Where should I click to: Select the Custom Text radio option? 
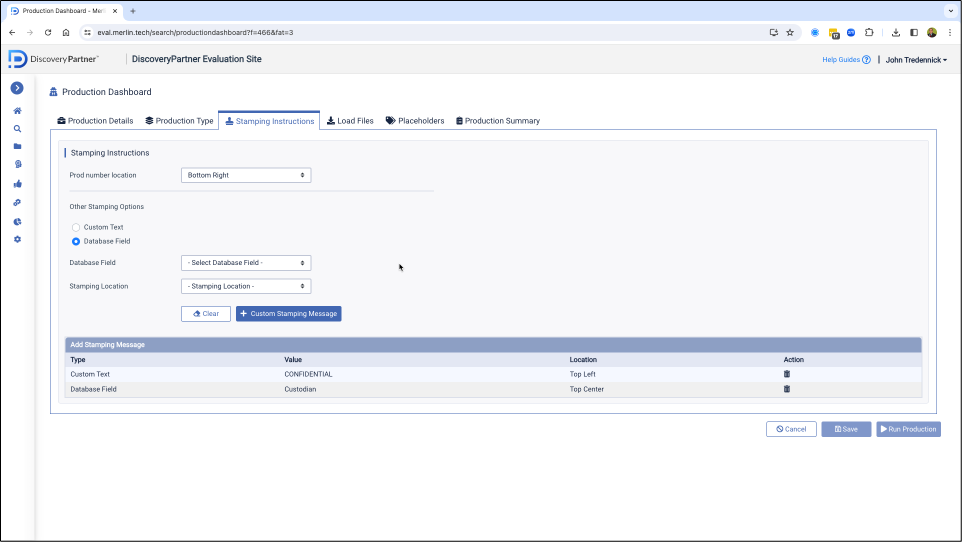(76, 227)
